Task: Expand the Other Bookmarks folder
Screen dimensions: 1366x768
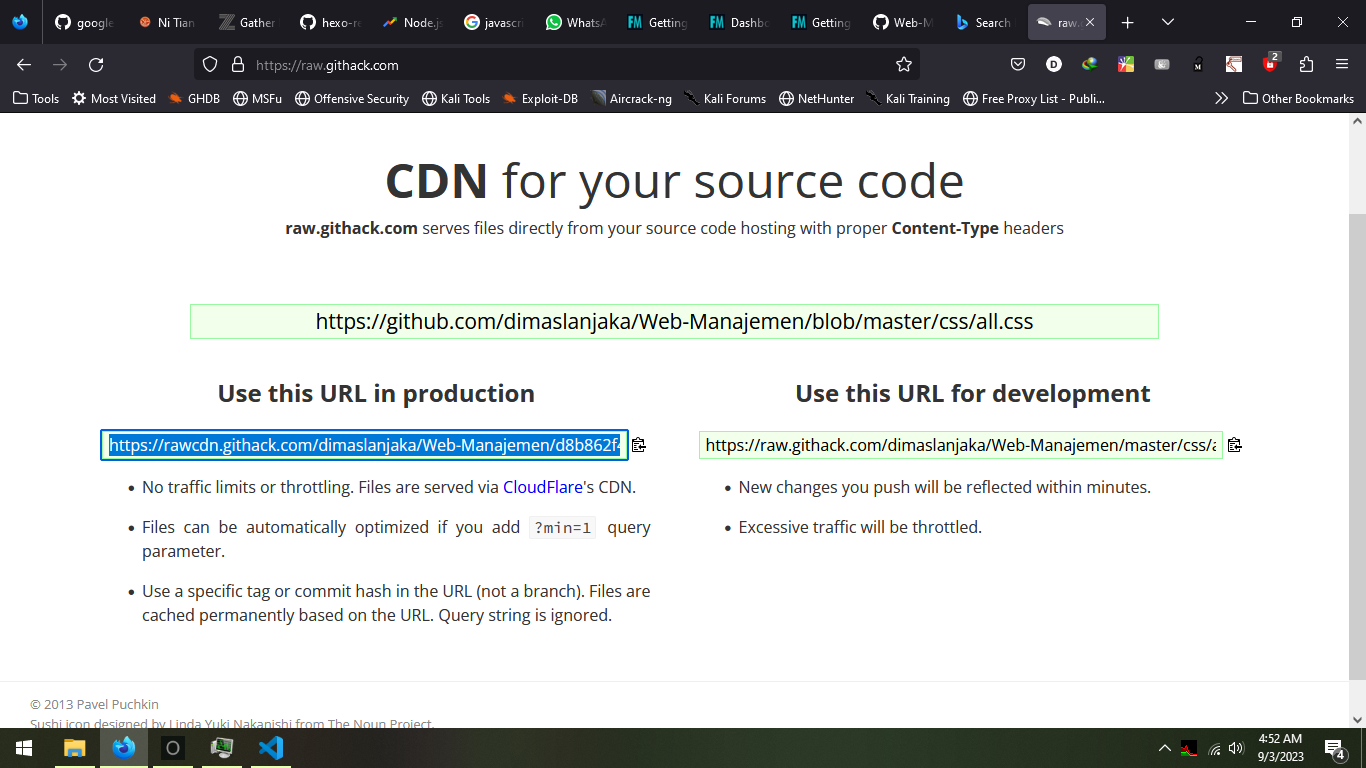Action: [x=1298, y=98]
